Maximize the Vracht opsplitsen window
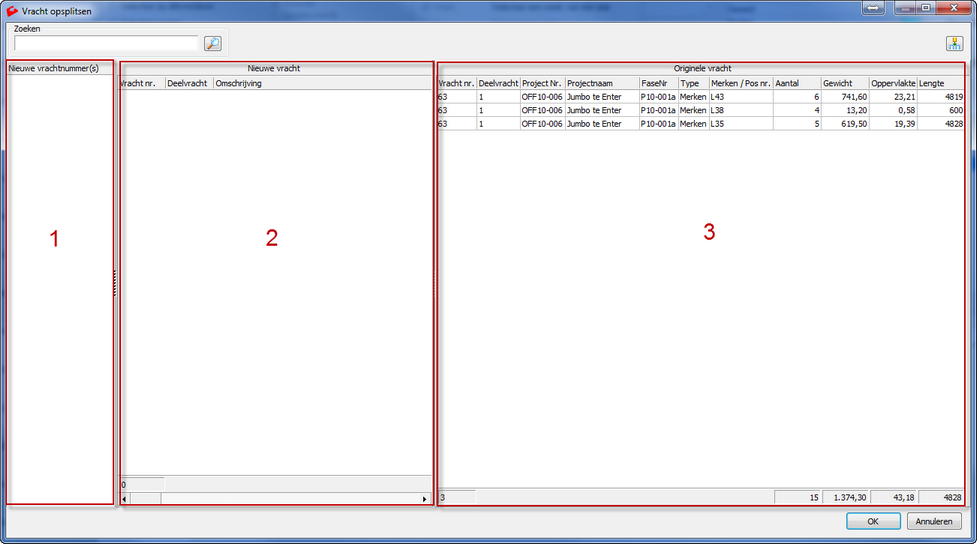Screen dimensions: 977x544 tap(926, 8)
